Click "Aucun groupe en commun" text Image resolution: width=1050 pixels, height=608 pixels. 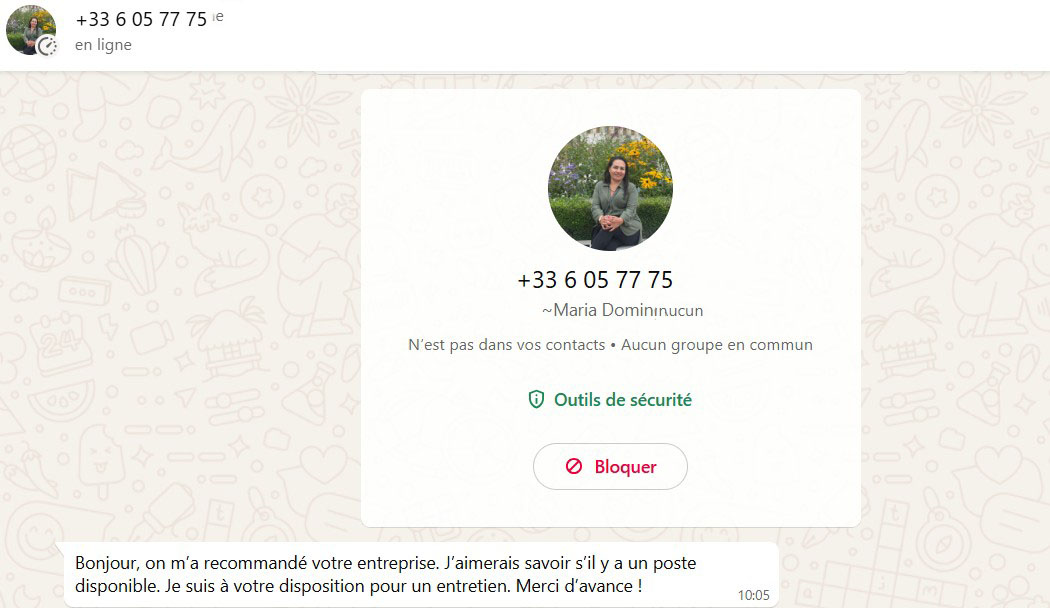pos(717,345)
